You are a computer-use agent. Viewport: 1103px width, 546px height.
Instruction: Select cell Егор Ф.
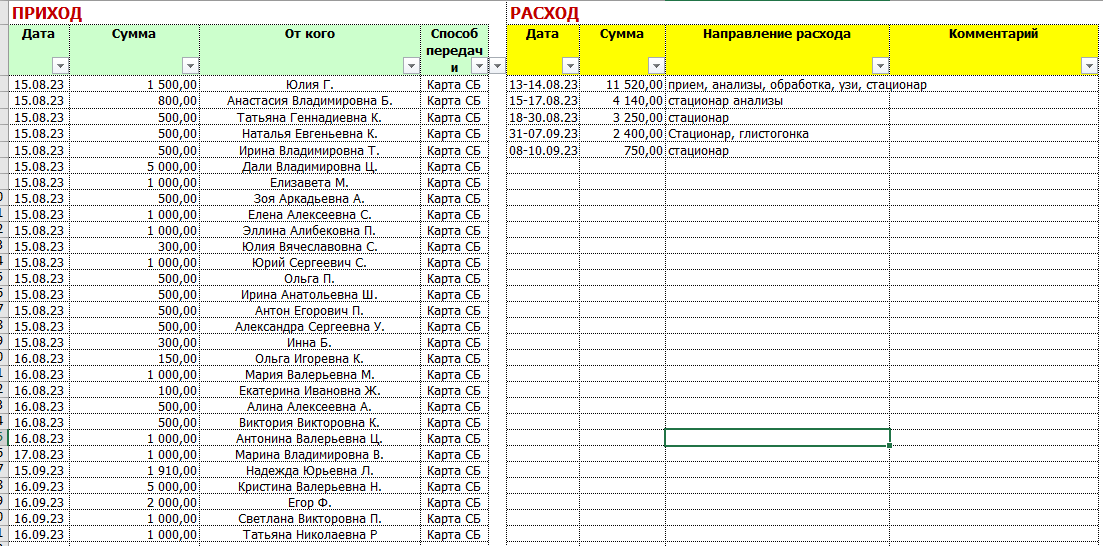310,502
